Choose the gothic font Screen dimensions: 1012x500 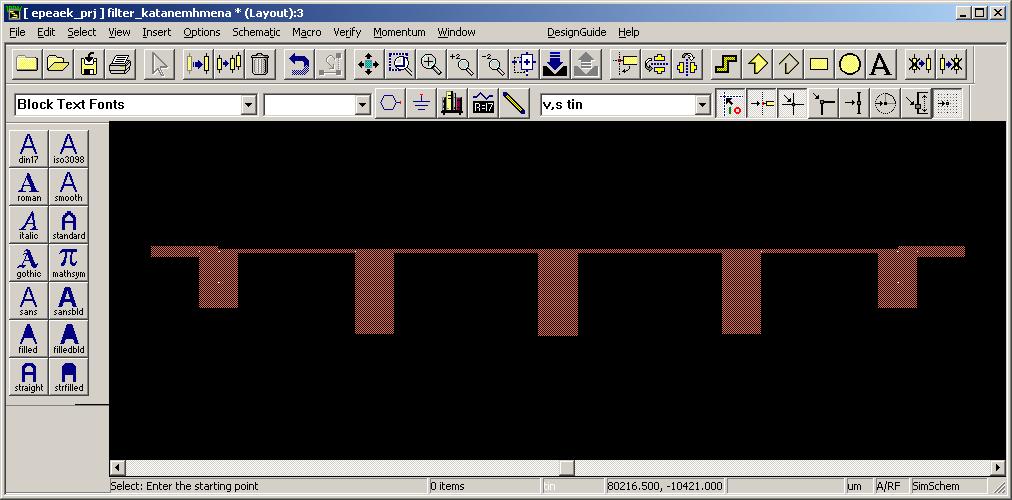29,263
